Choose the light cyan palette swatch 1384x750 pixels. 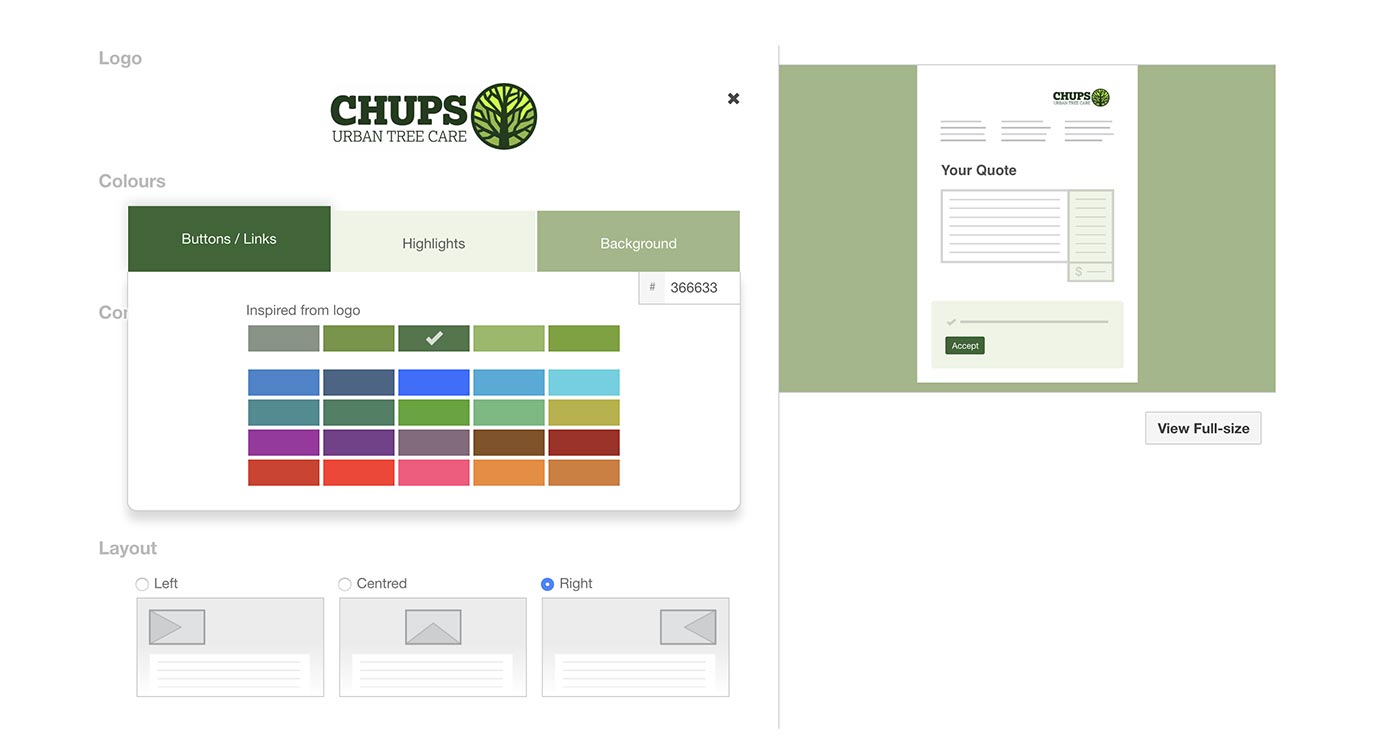tap(584, 383)
